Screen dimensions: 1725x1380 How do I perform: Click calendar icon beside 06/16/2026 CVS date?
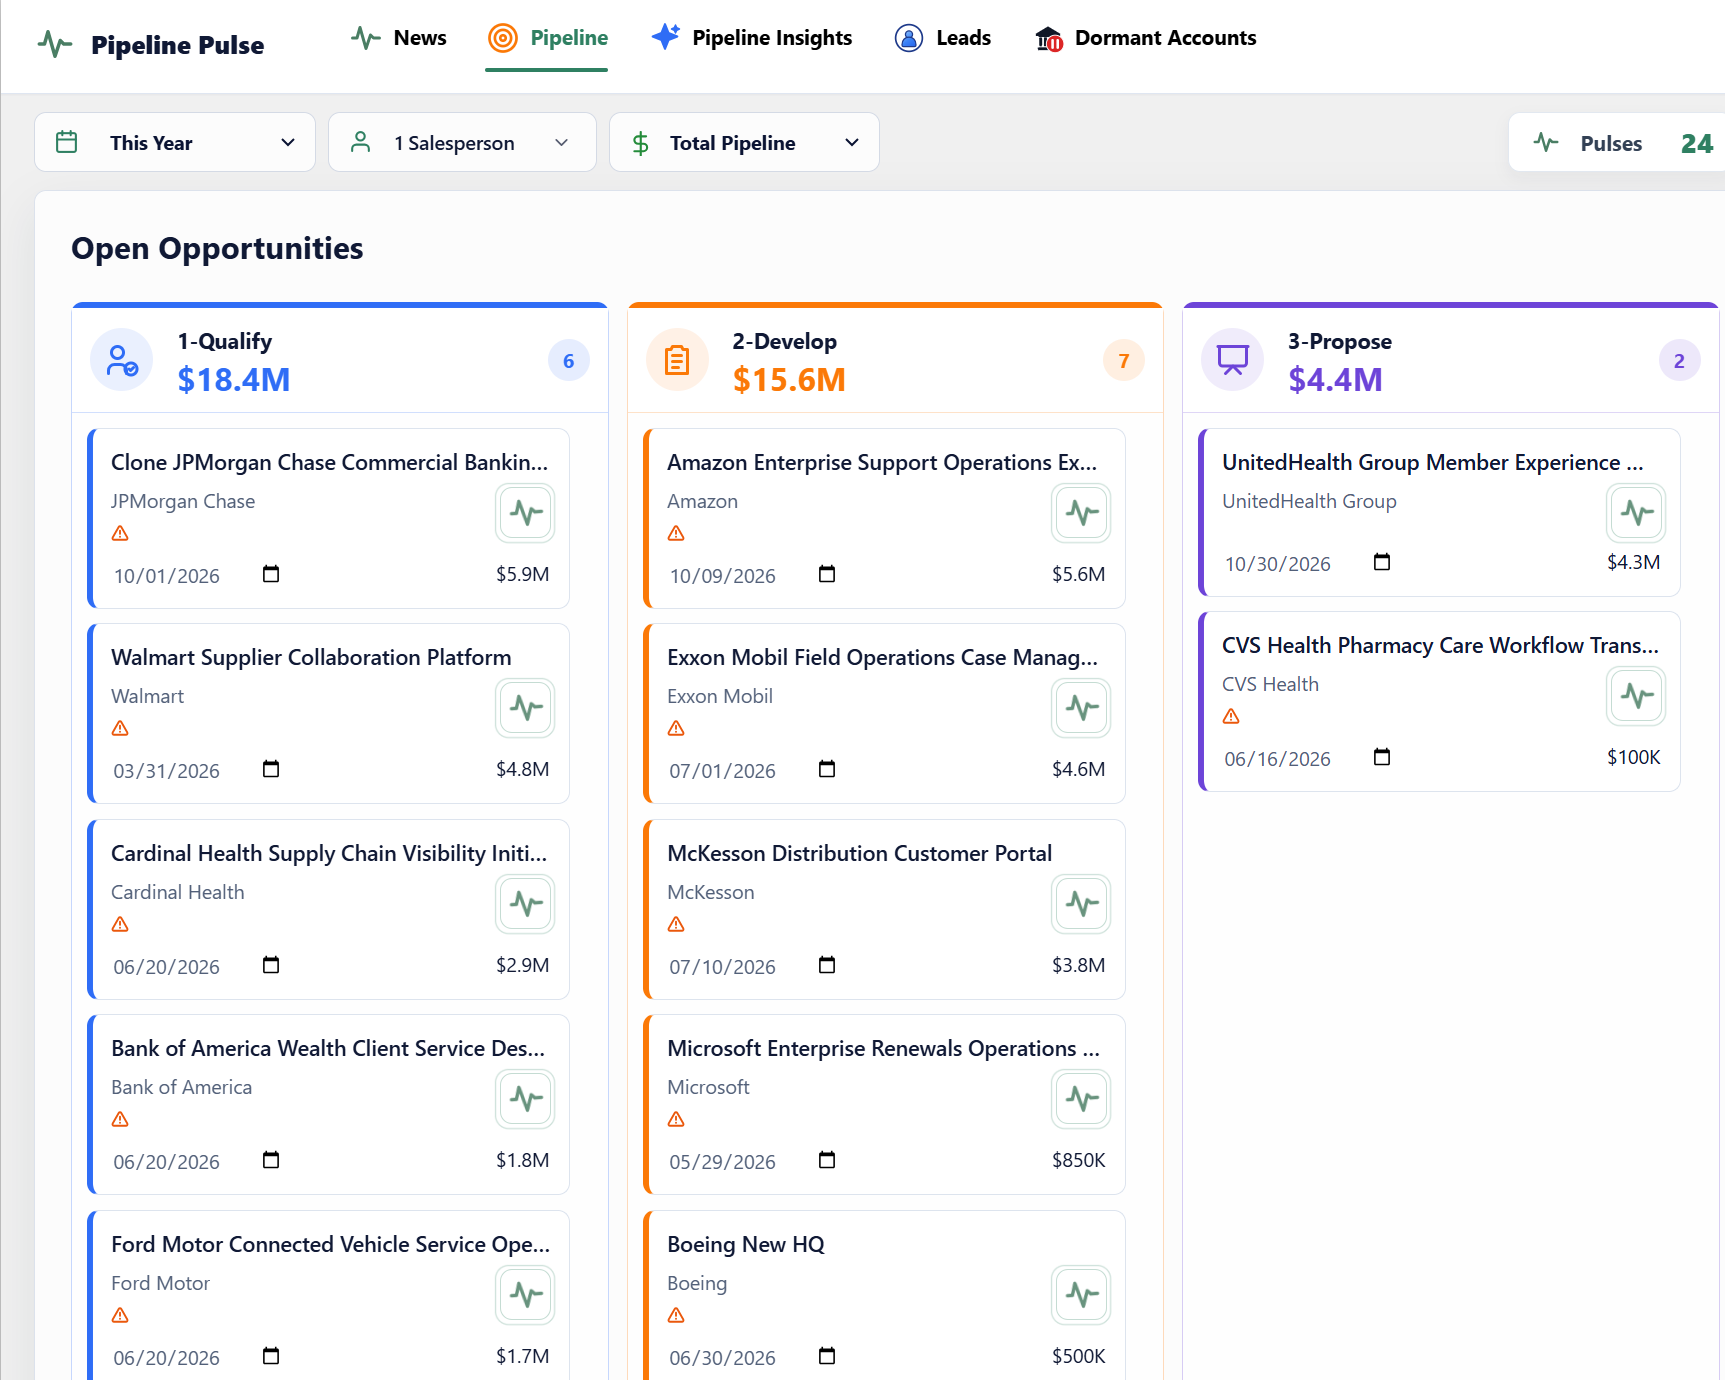[x=1382, y=757]
